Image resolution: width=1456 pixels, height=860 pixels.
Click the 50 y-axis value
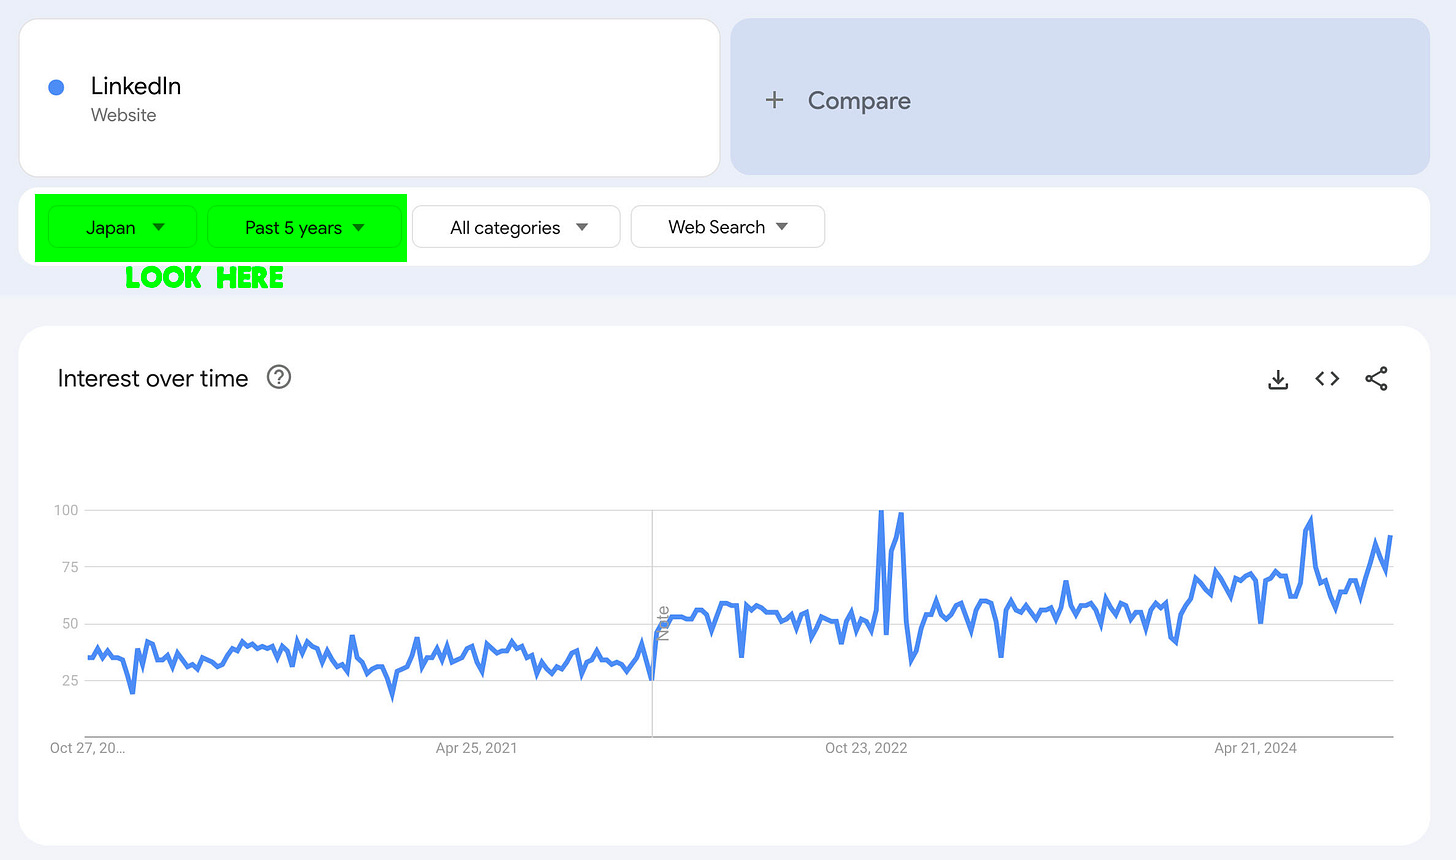coord(70,623)
